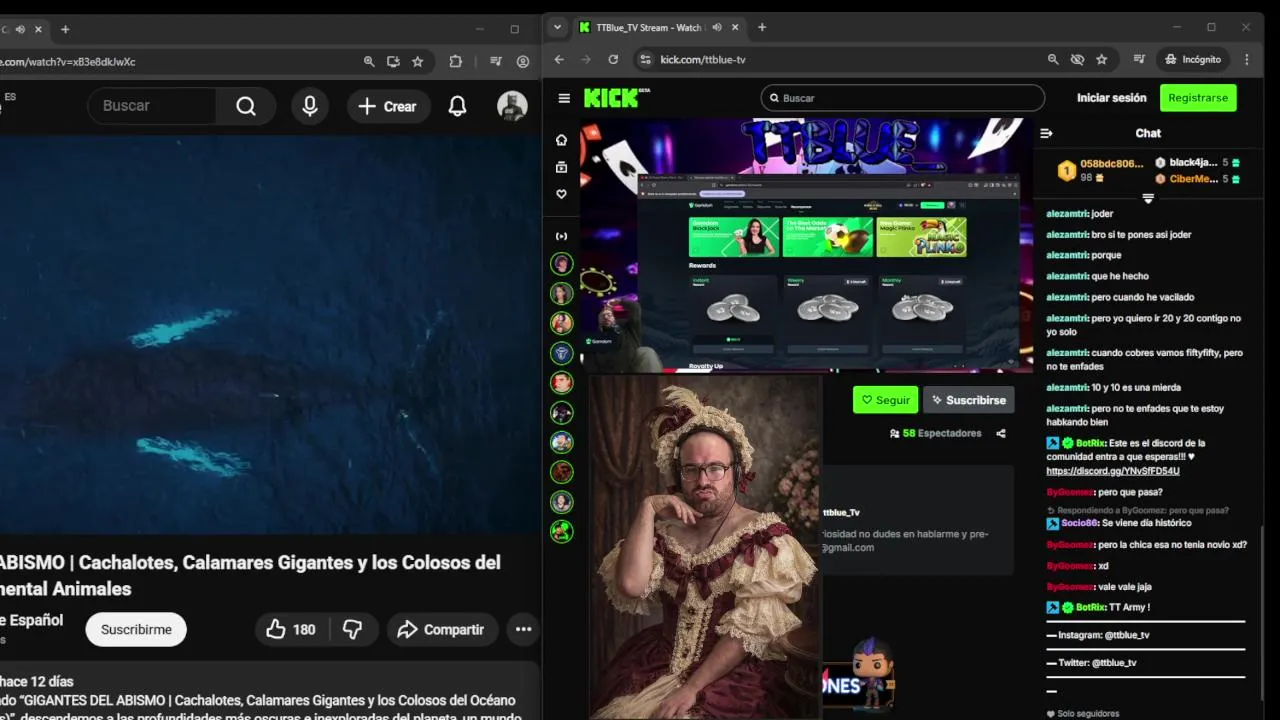Click share icon next to Espectadores
This screenshot has height=720, width=1280.
(1001, 433)
